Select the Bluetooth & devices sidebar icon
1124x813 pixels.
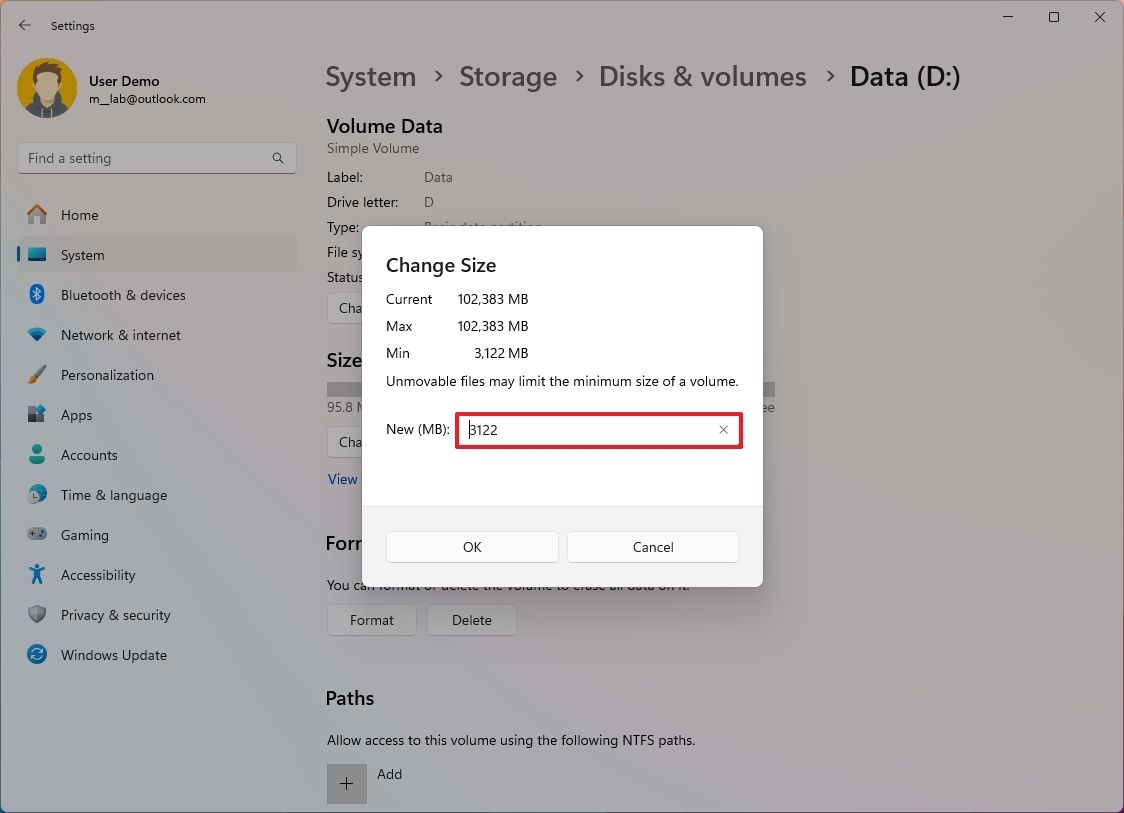click(37, 295)
